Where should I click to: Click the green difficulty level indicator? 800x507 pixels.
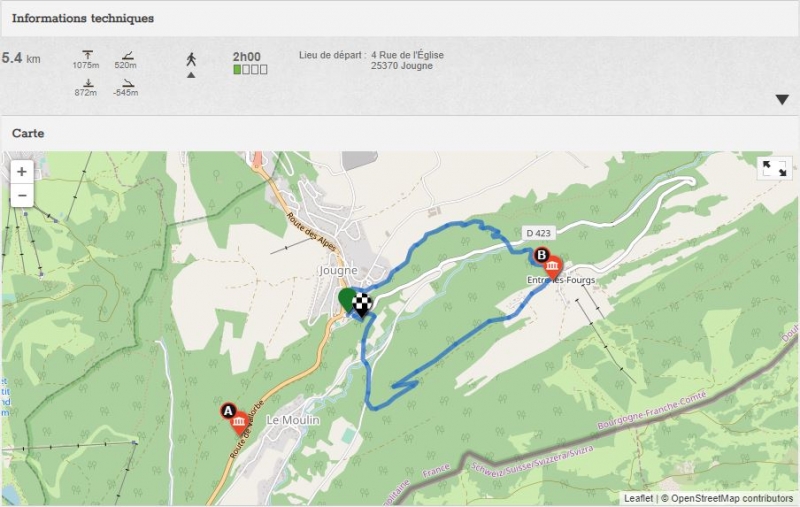[x=237, y=70]
